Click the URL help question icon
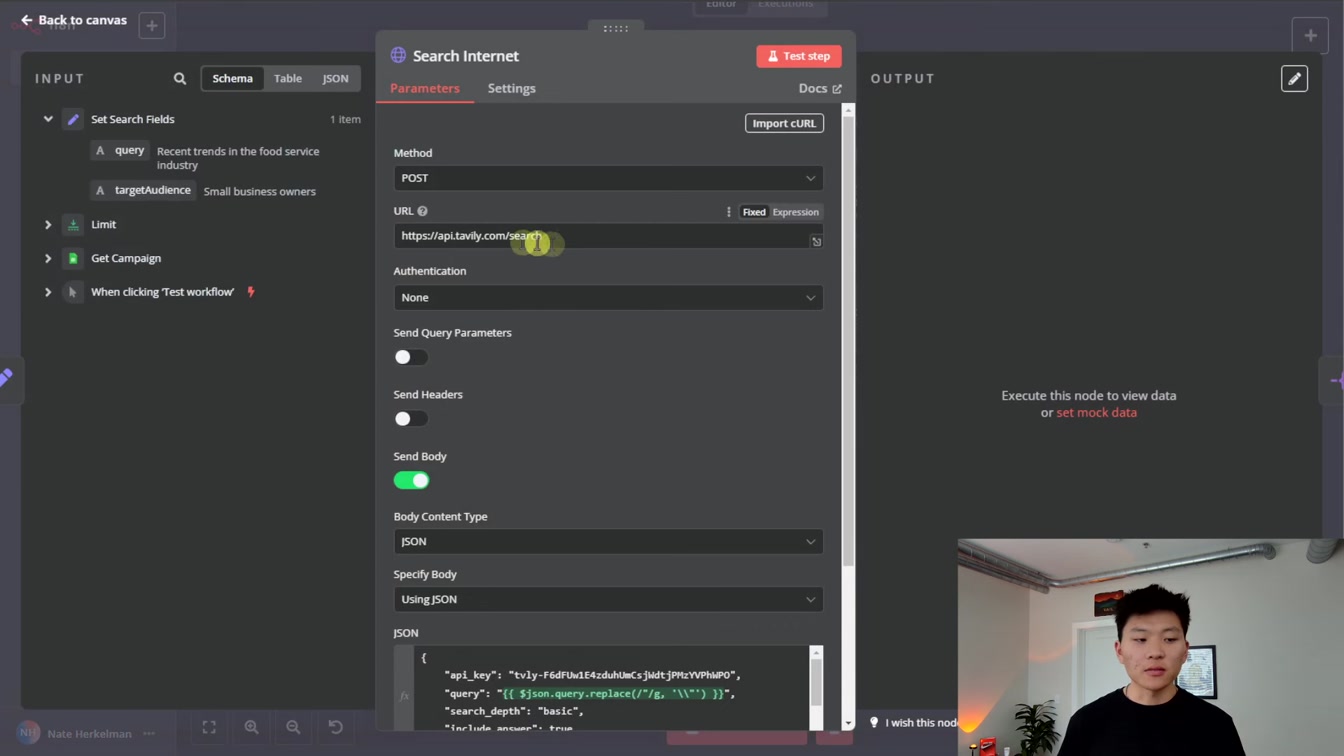 tap(422, 211)
